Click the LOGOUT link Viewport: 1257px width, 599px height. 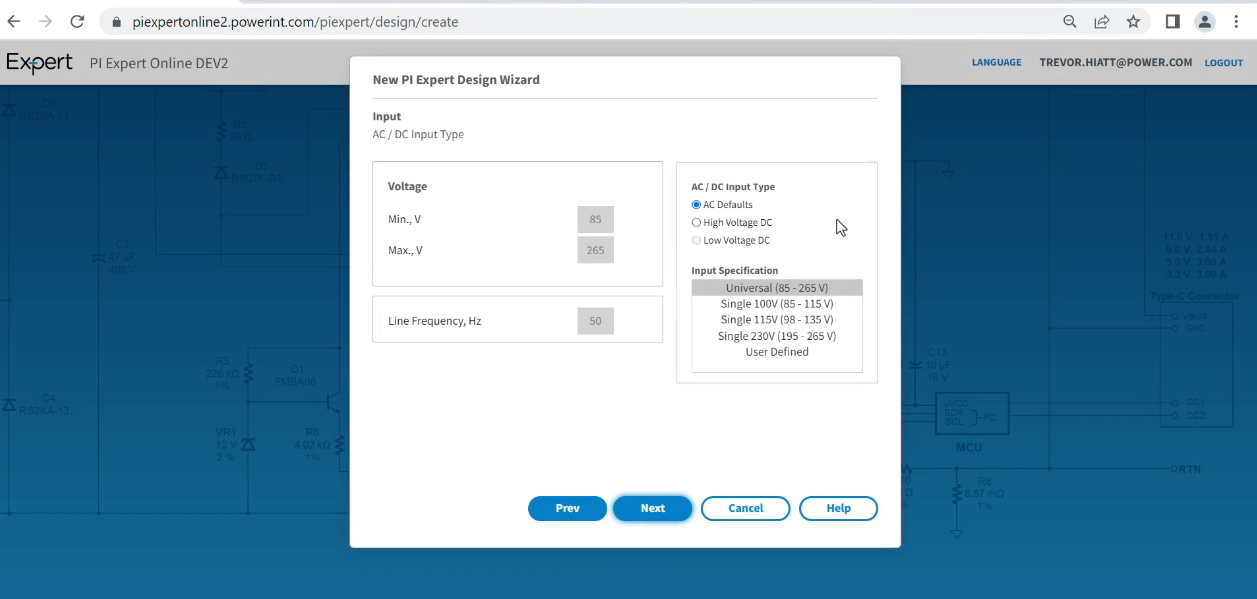[x=1223, y=62]
